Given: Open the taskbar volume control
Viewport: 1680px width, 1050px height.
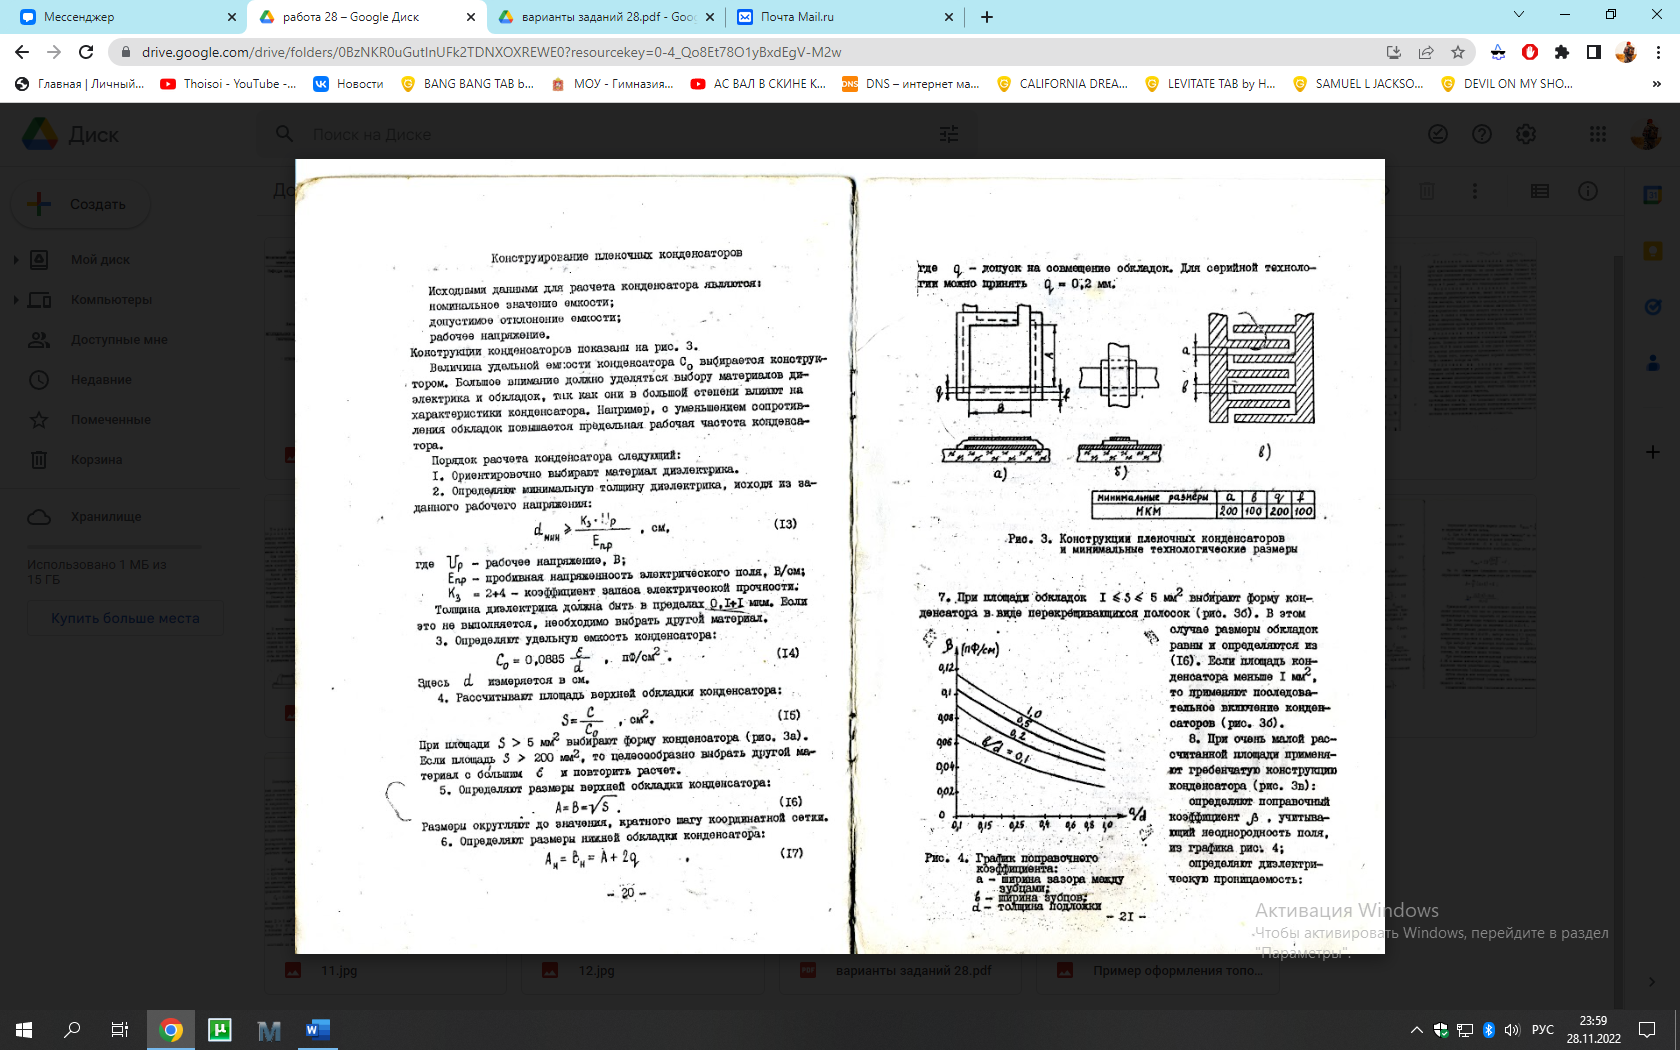Looking at the screenshot, I should coord(1511,1030).
